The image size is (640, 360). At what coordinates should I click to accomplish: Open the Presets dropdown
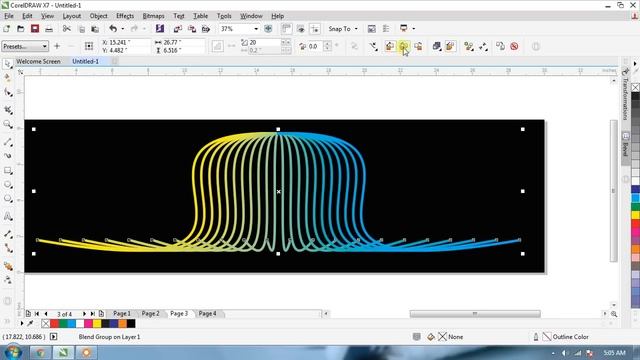pos(25,46)
